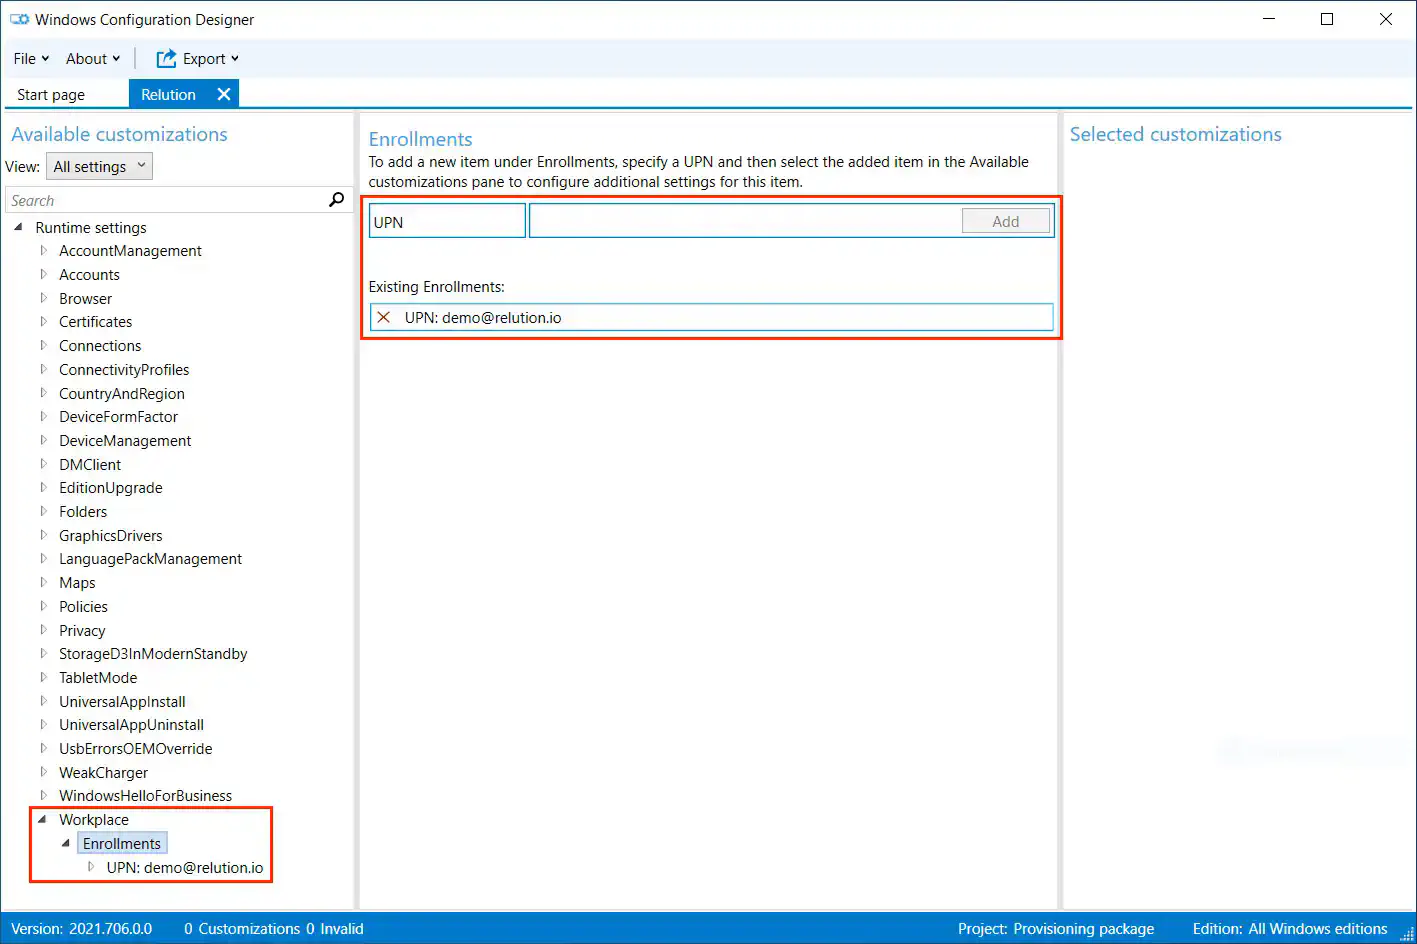
Task: Expand the Accounts node
Action: [x=44, y=274]
